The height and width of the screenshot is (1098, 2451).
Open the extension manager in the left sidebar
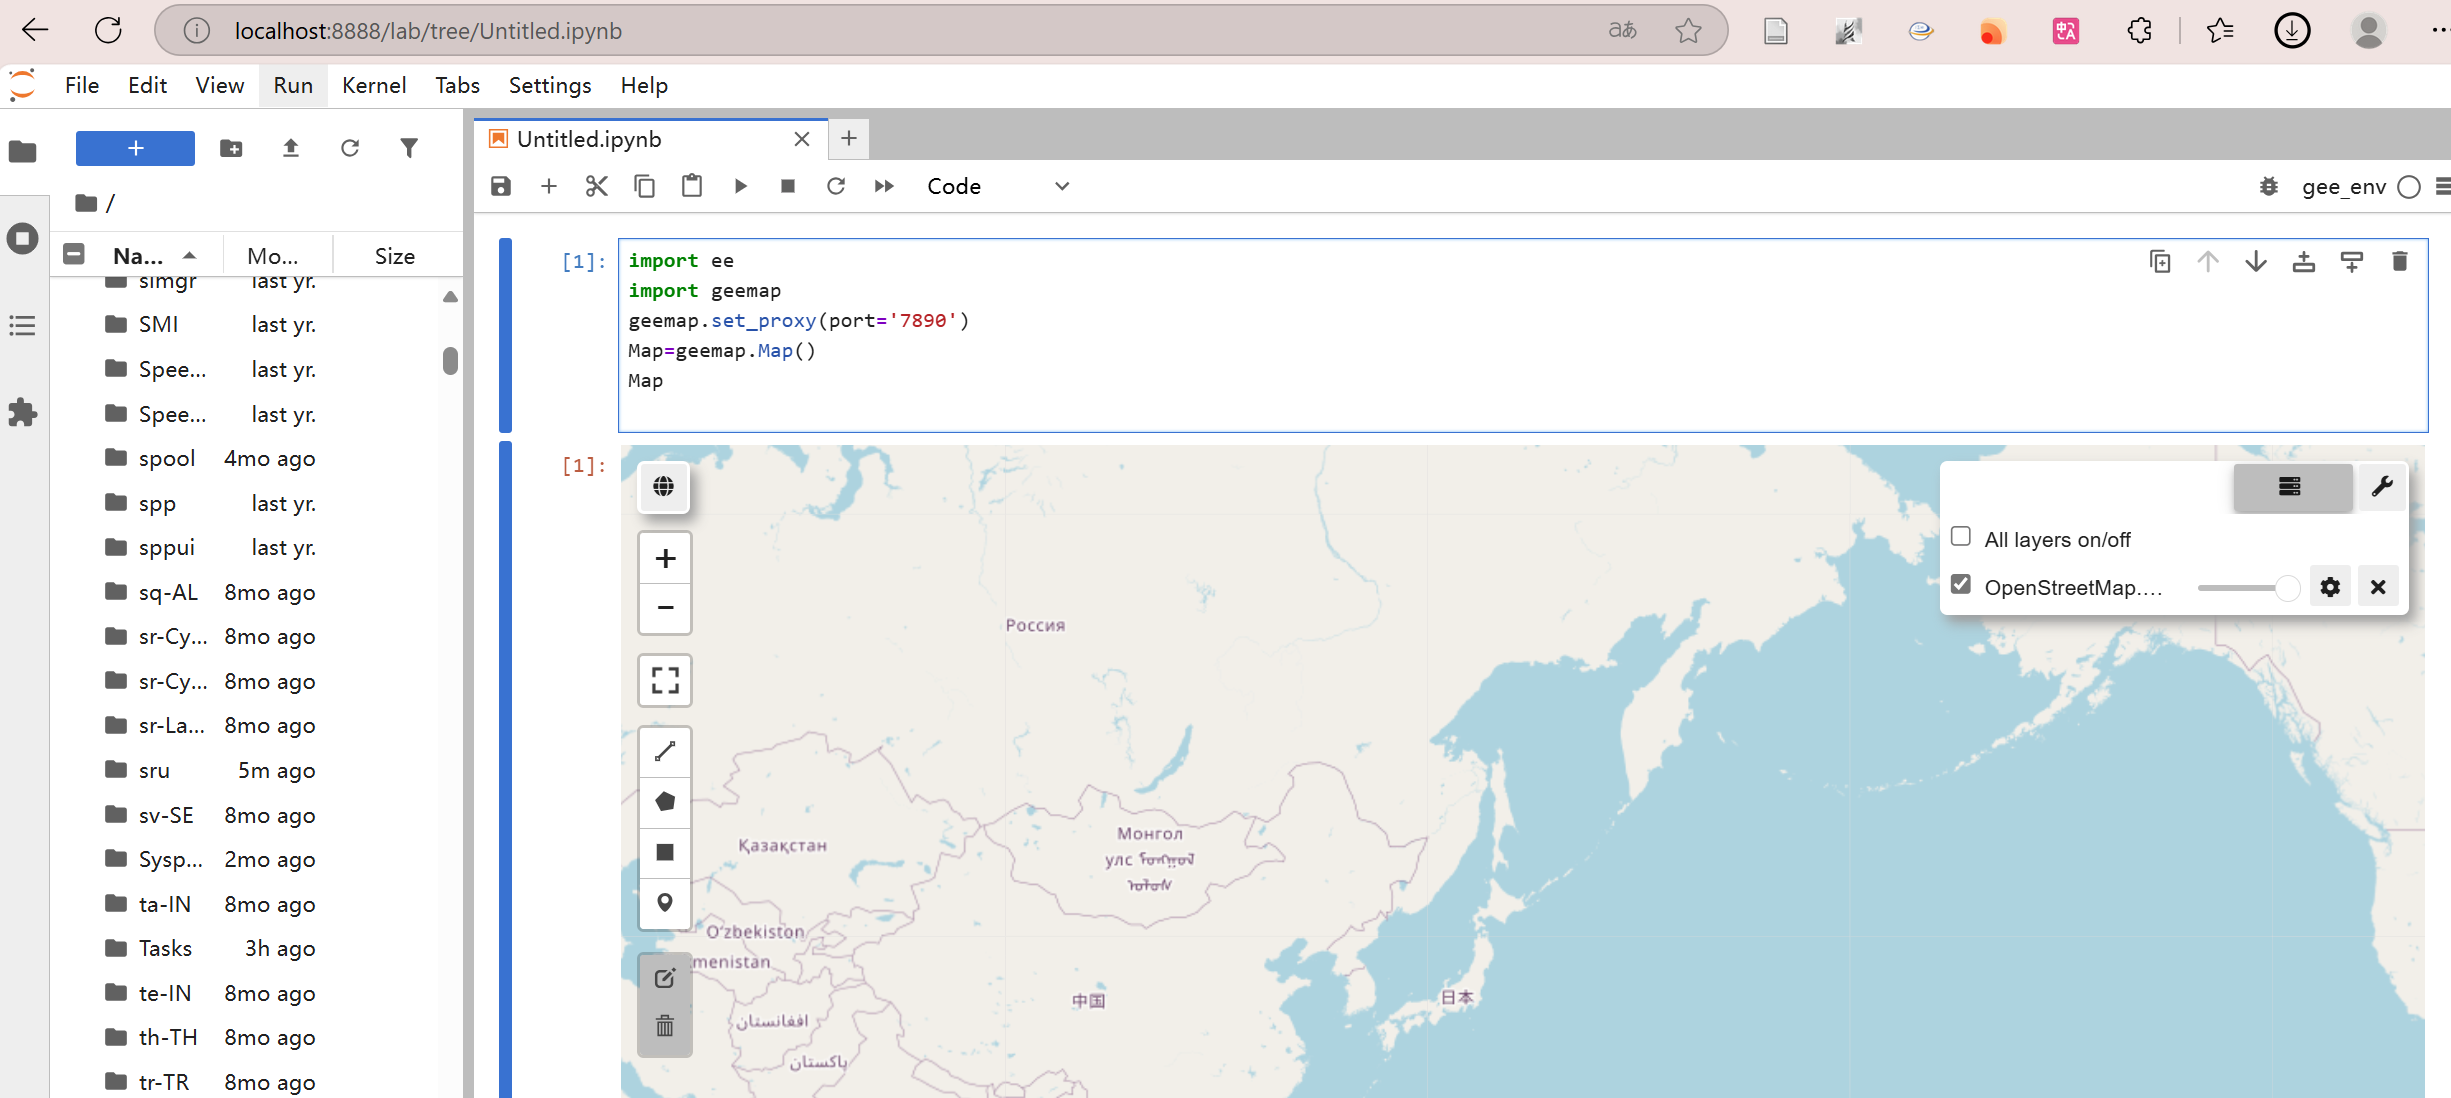22,413
